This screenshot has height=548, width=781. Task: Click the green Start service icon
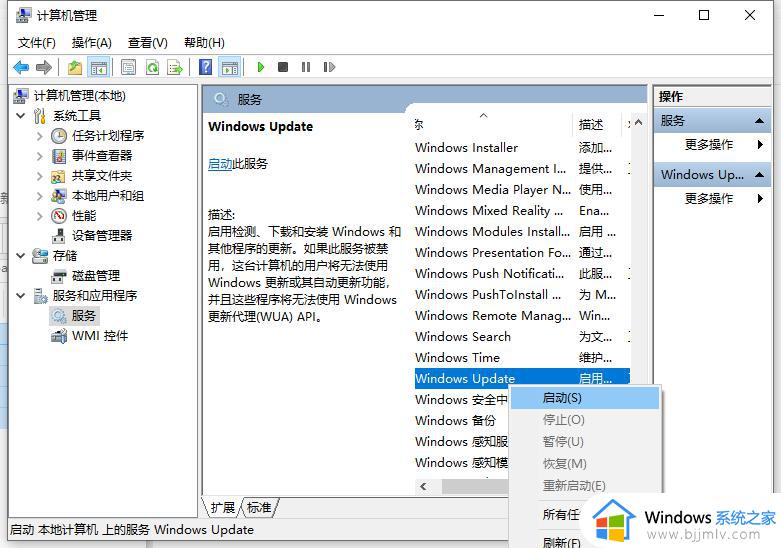point(260,67)
